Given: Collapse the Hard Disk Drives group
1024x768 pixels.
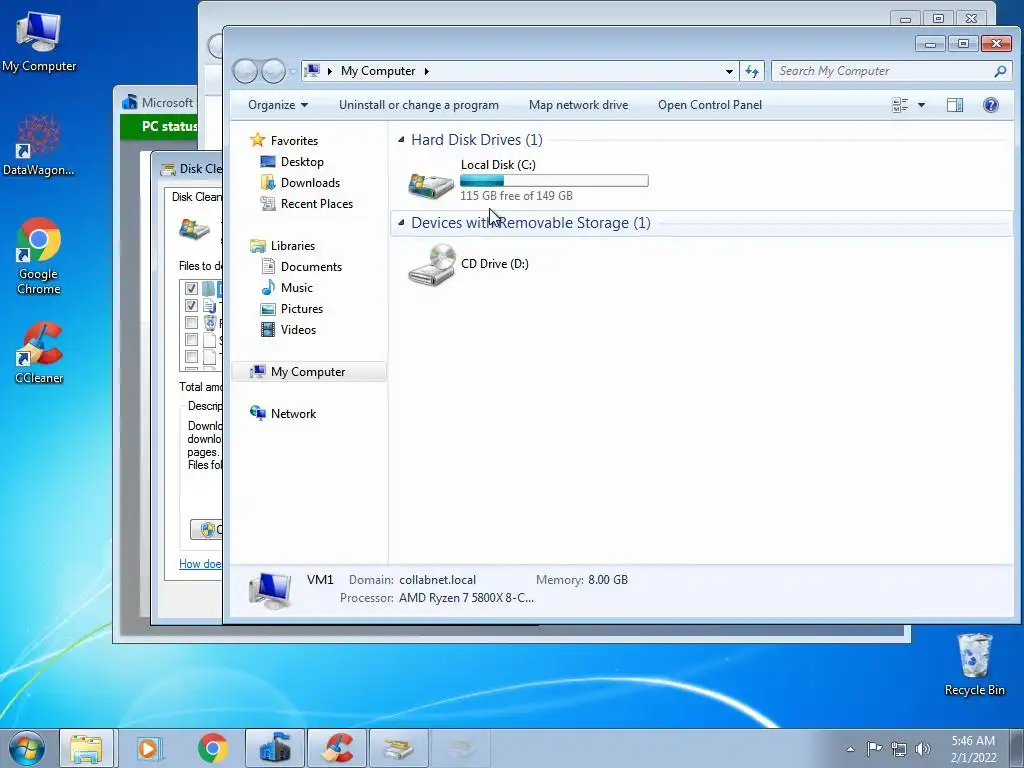Looking at the screenshot, I should coord(401,139).
